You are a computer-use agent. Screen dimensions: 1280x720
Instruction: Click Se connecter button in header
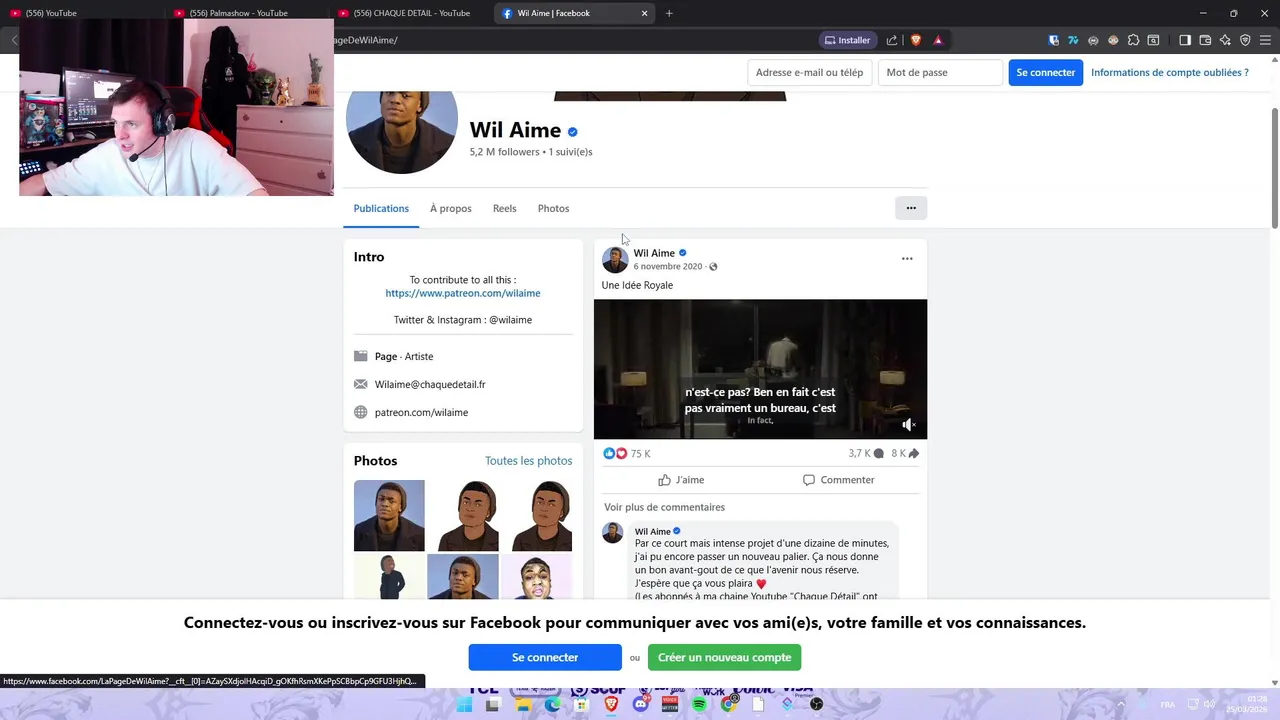(x=1045, y=72)
